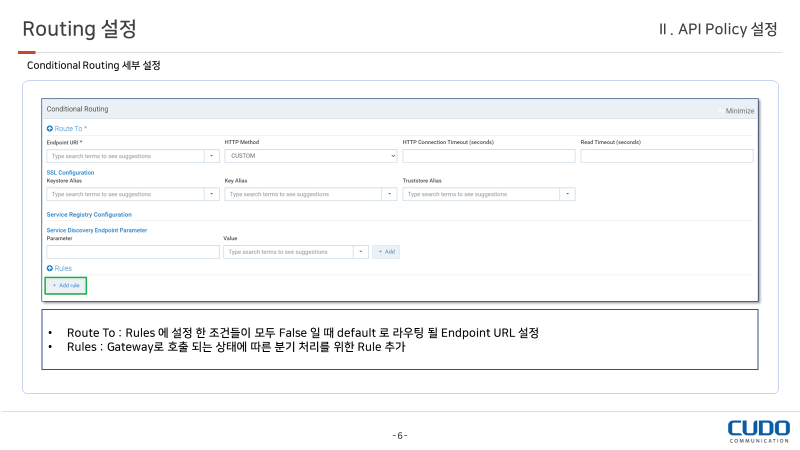Screen dimensions: 800x450
Task: Open the Endpoint URI dropdown arrow
Action: click(212, 156)
